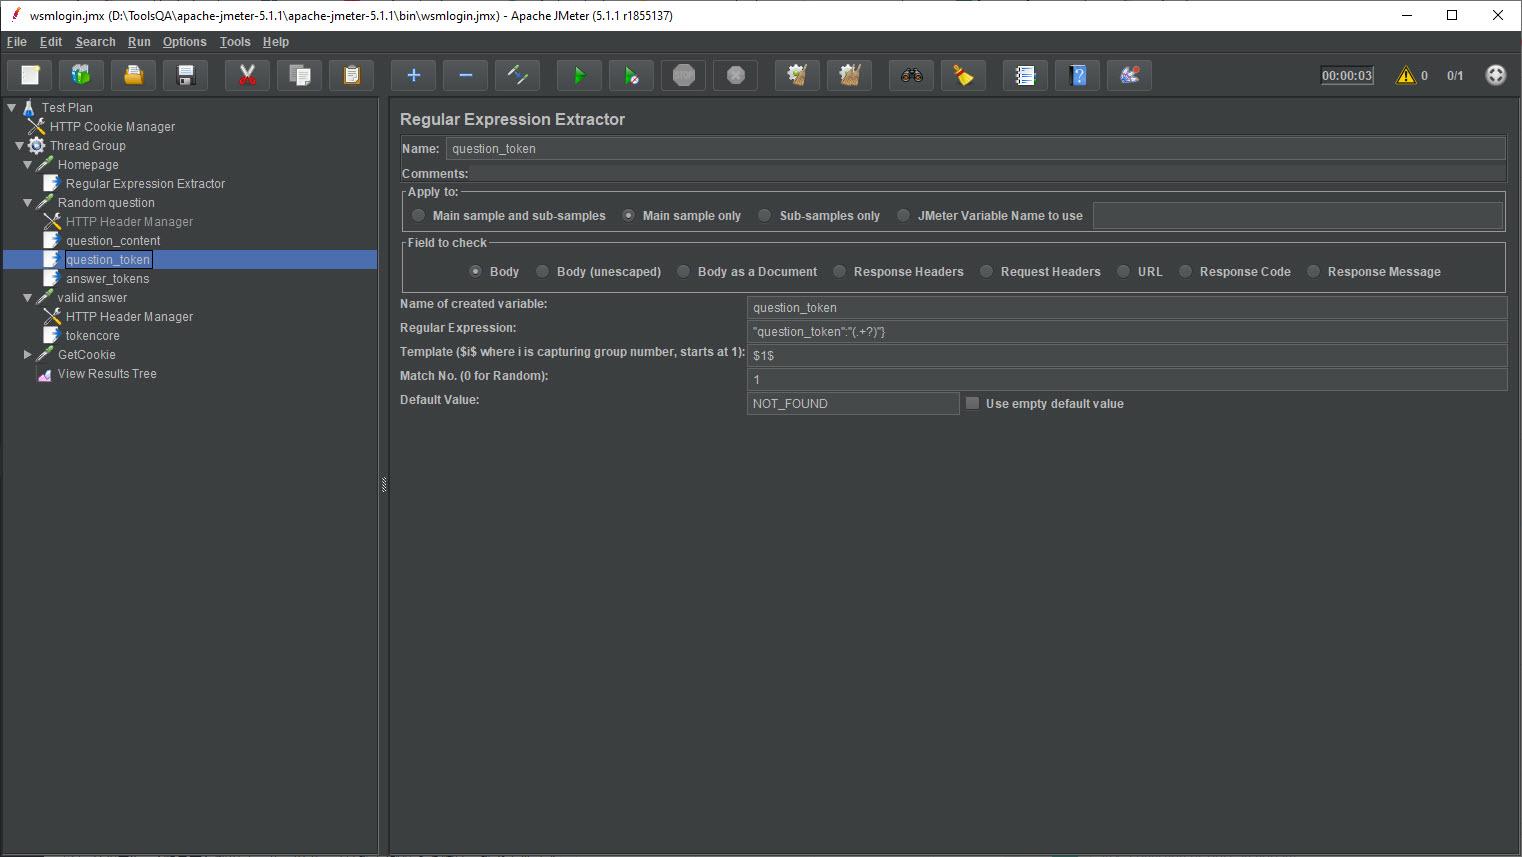The height and width of the screenshot is (857, 1522).
Task: Click the Open file folder icon
Action: point(134,75)
